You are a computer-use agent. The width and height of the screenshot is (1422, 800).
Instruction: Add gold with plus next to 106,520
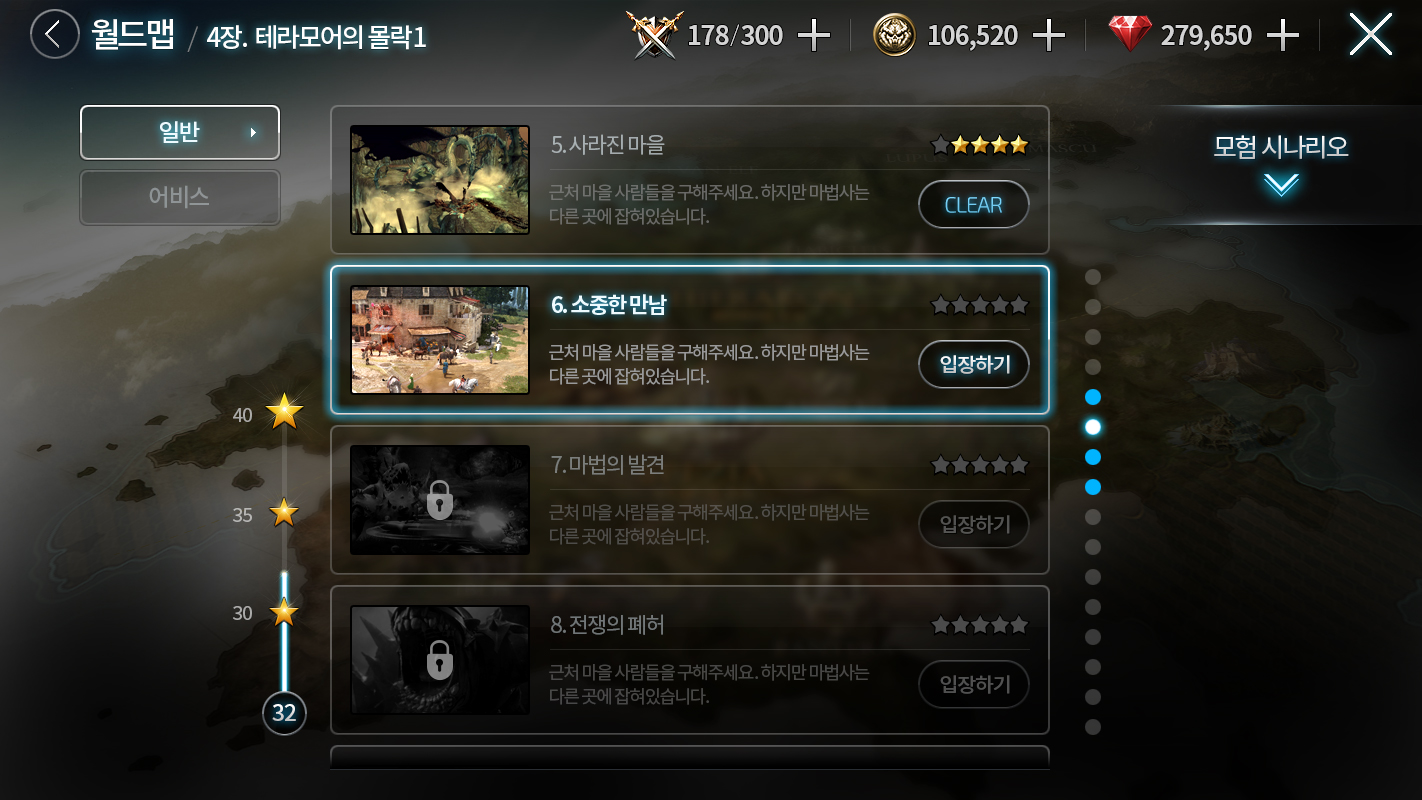pos(1048,36)
